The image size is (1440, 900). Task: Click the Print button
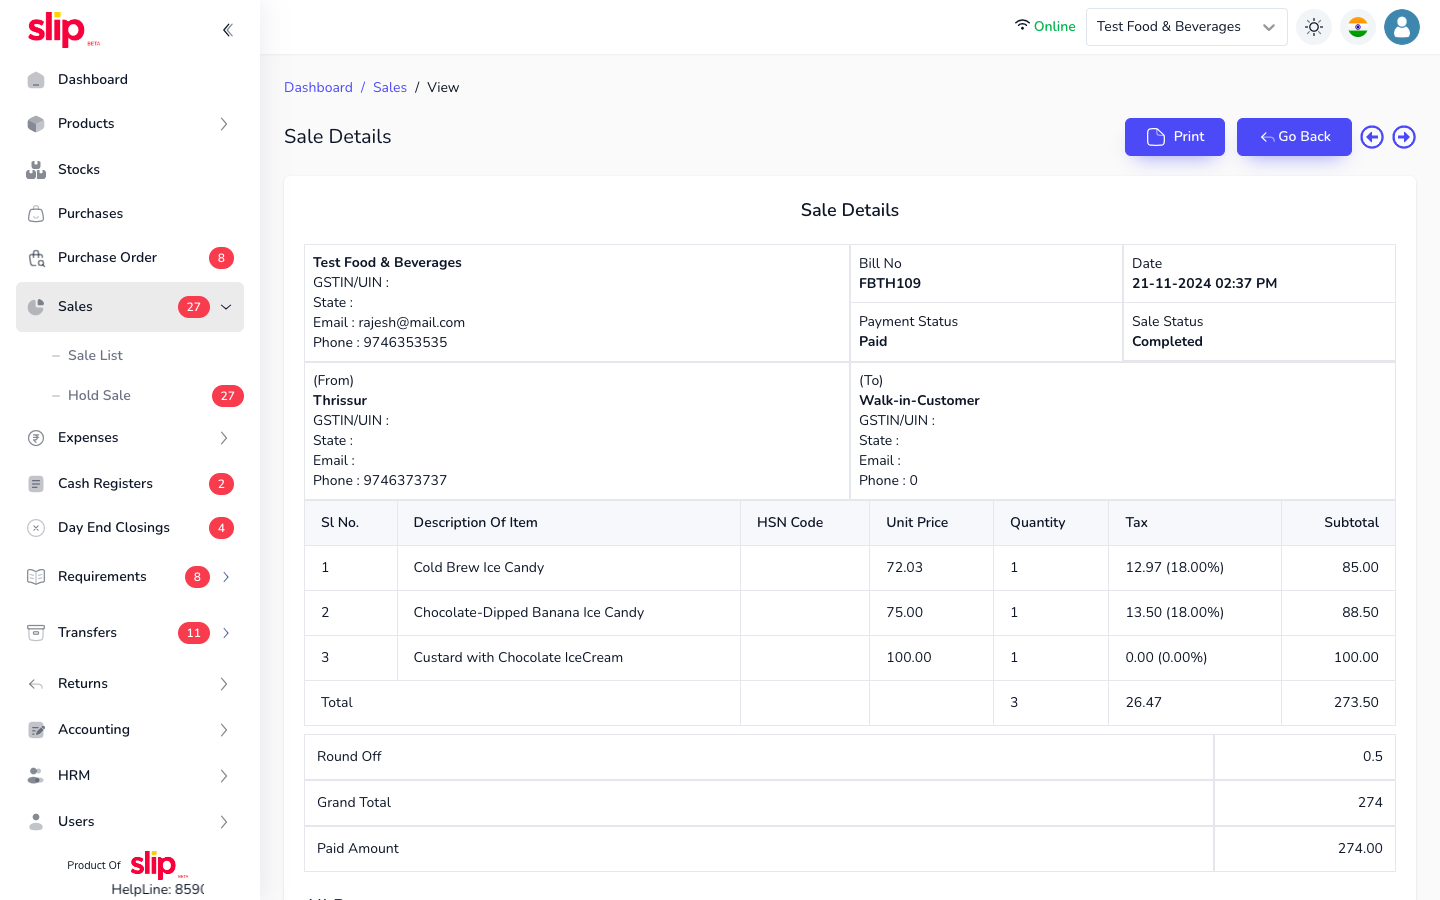[1174, 137]
